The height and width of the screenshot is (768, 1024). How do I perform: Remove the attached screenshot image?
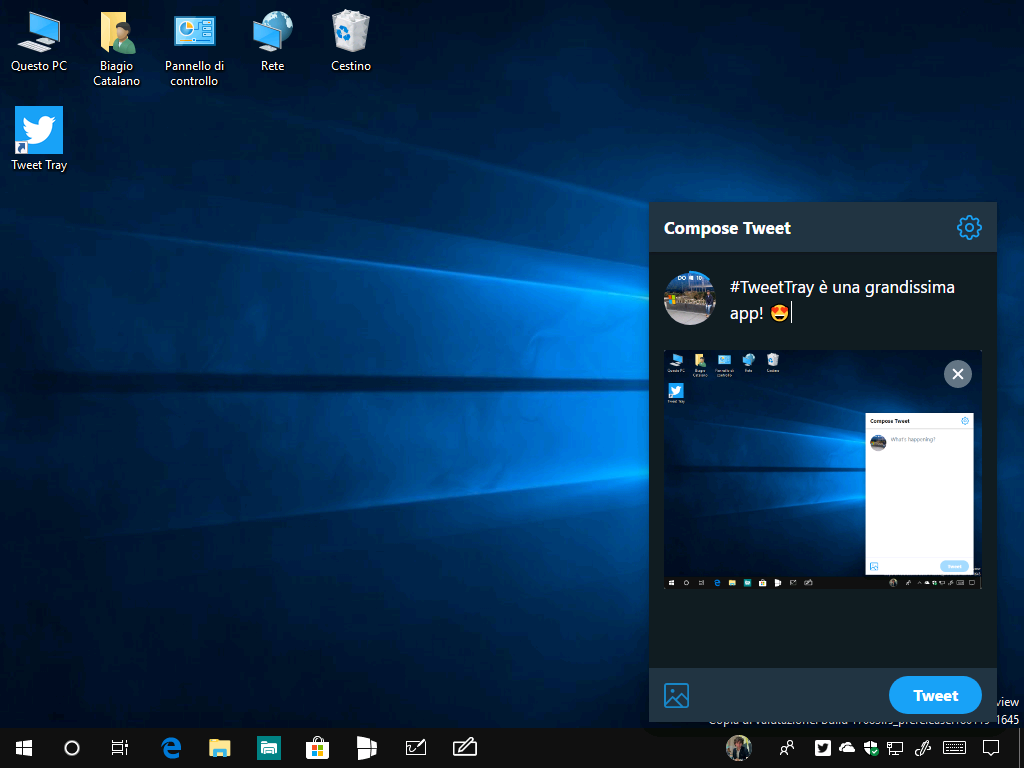[x=957, y=374]
